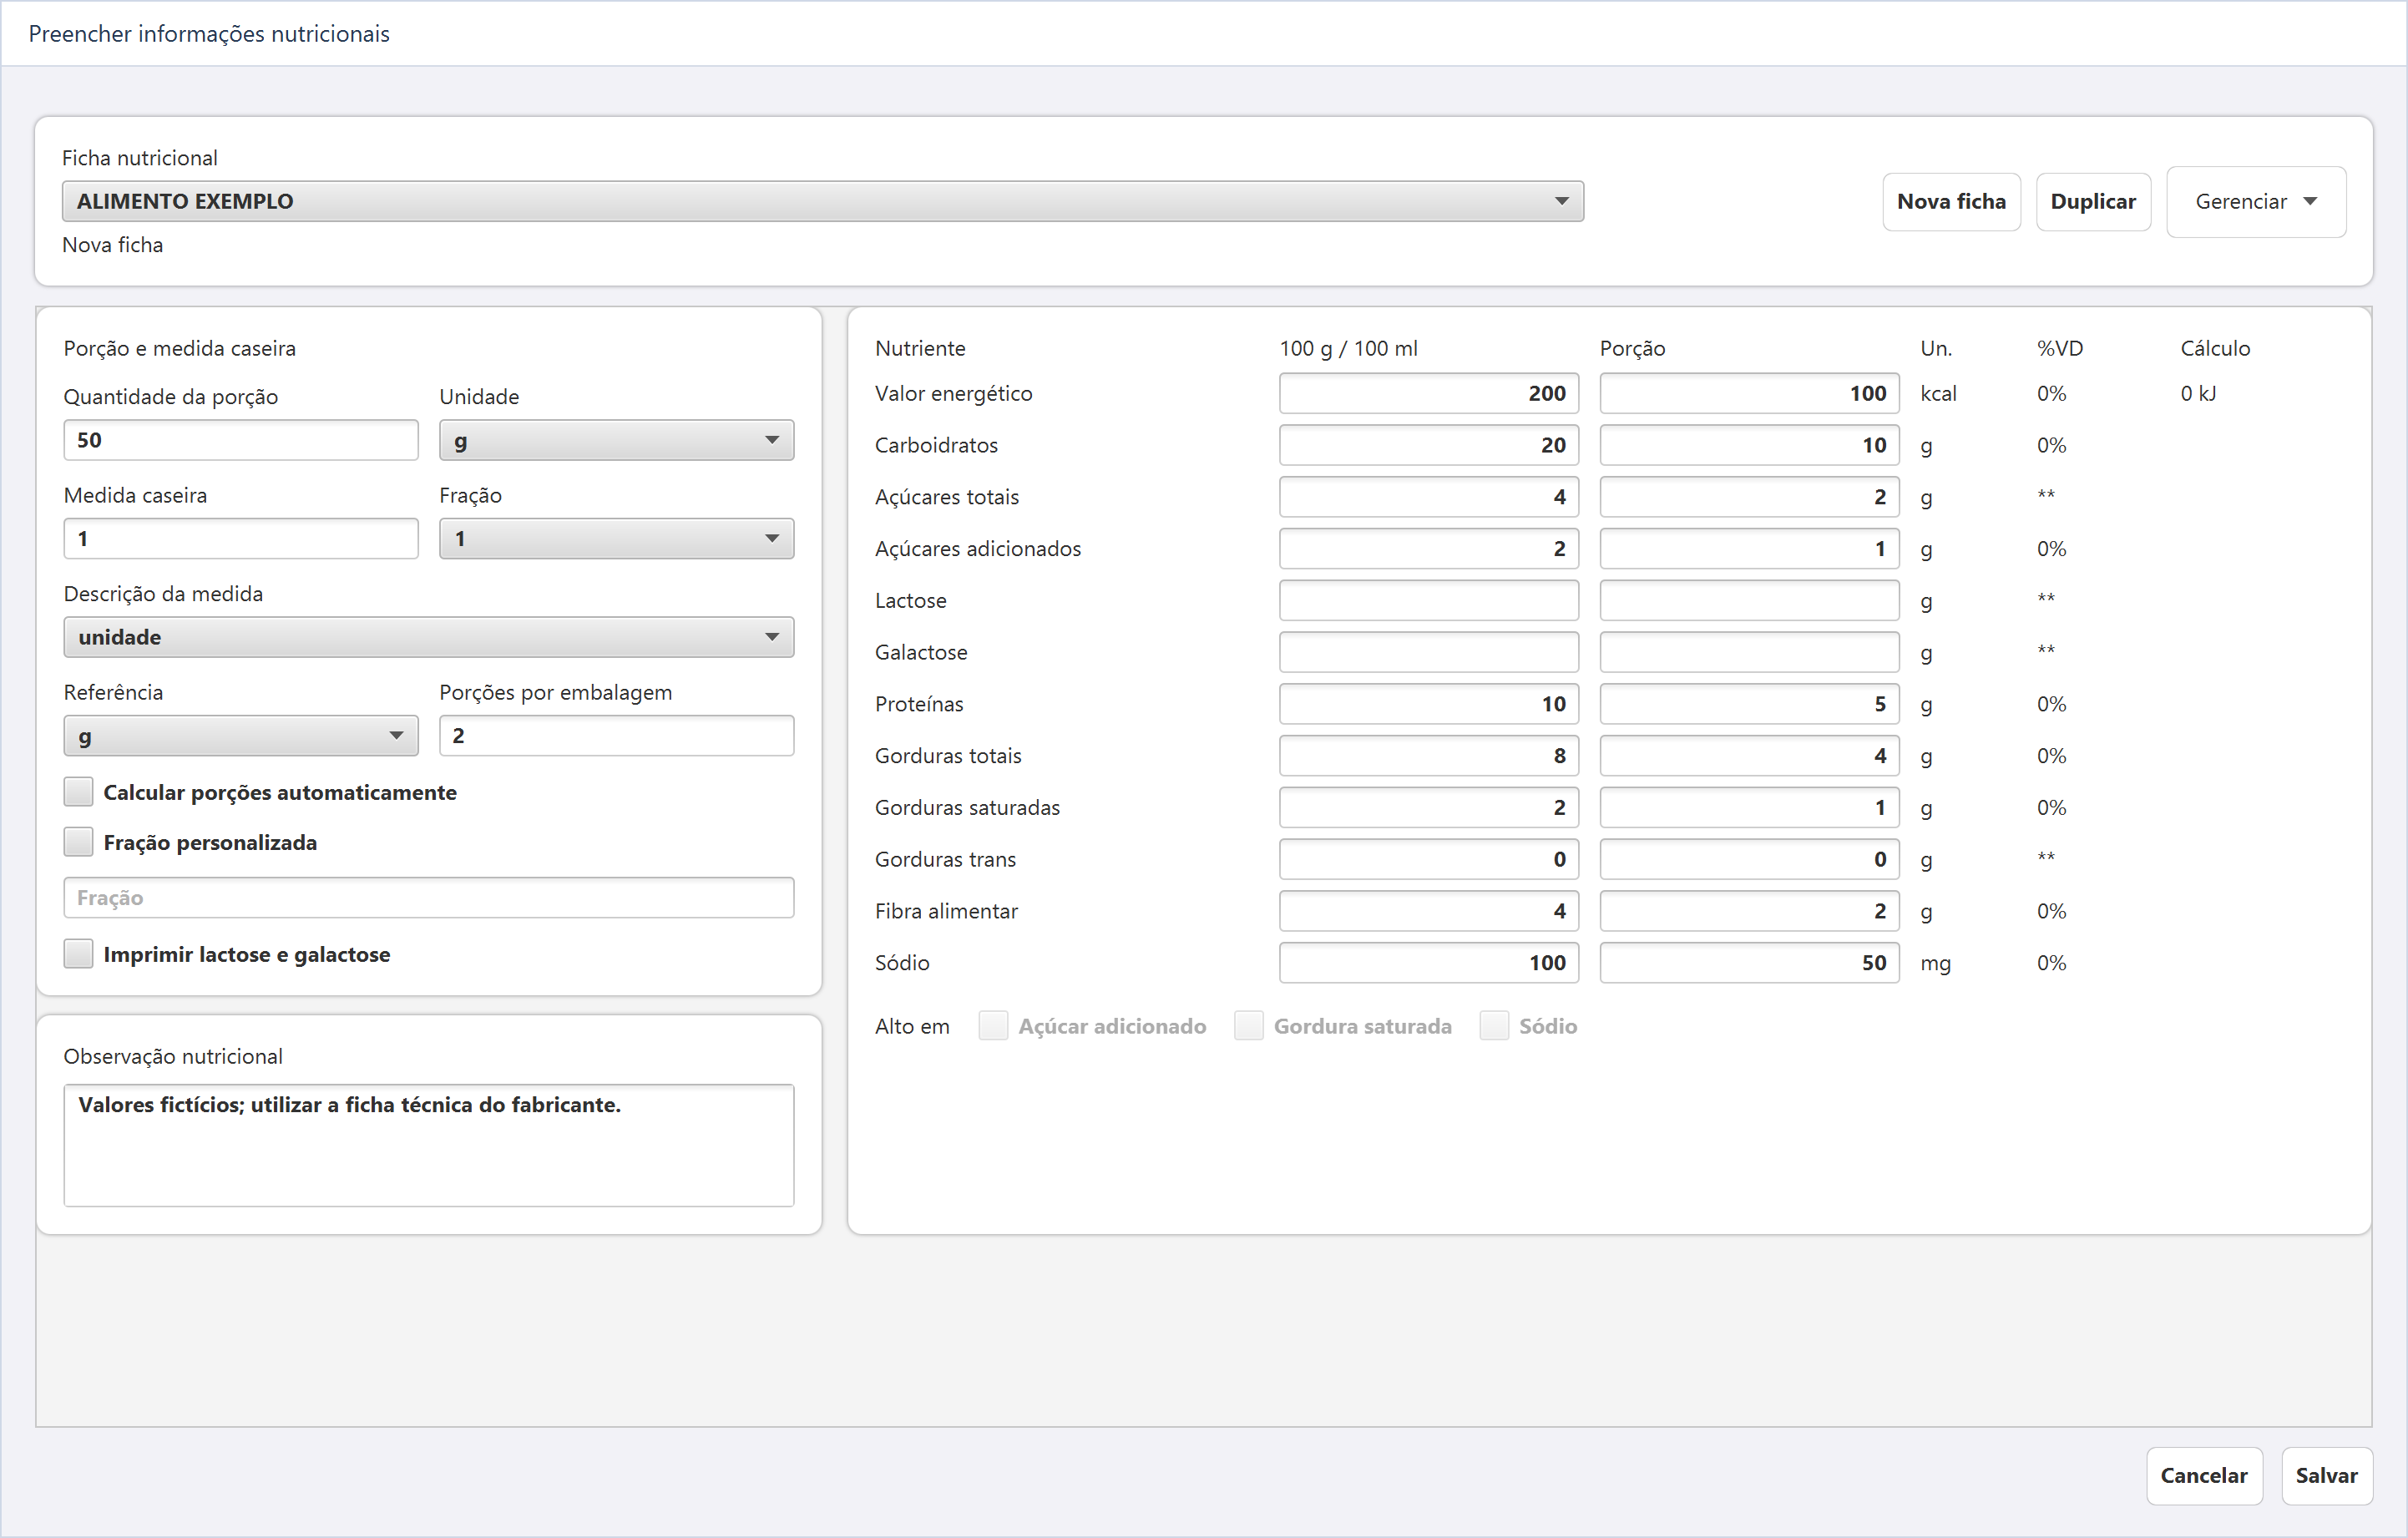Click the Medida caseira input field
This screenshot has height=1538, width=2408.
click(x=240, y=539)
